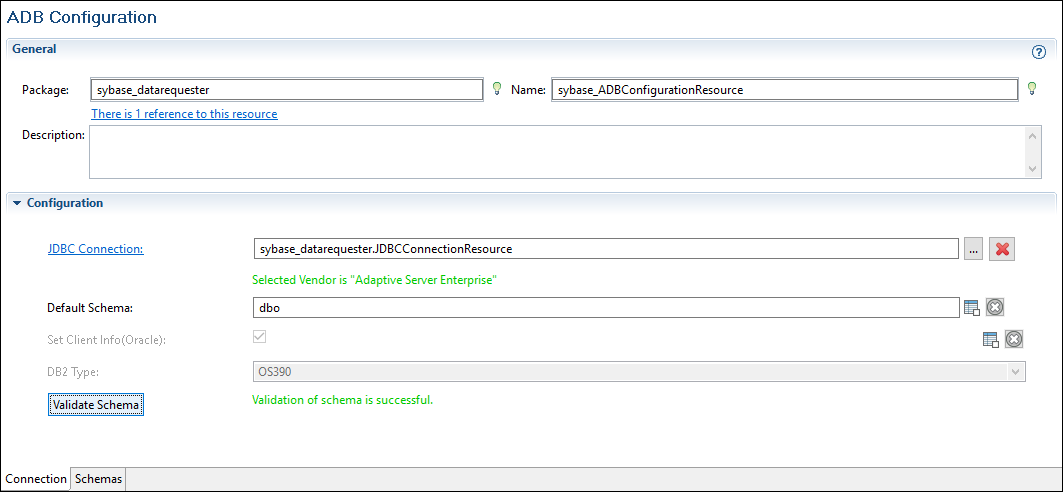Click the JDBC Connection resource field

(606, 249)
